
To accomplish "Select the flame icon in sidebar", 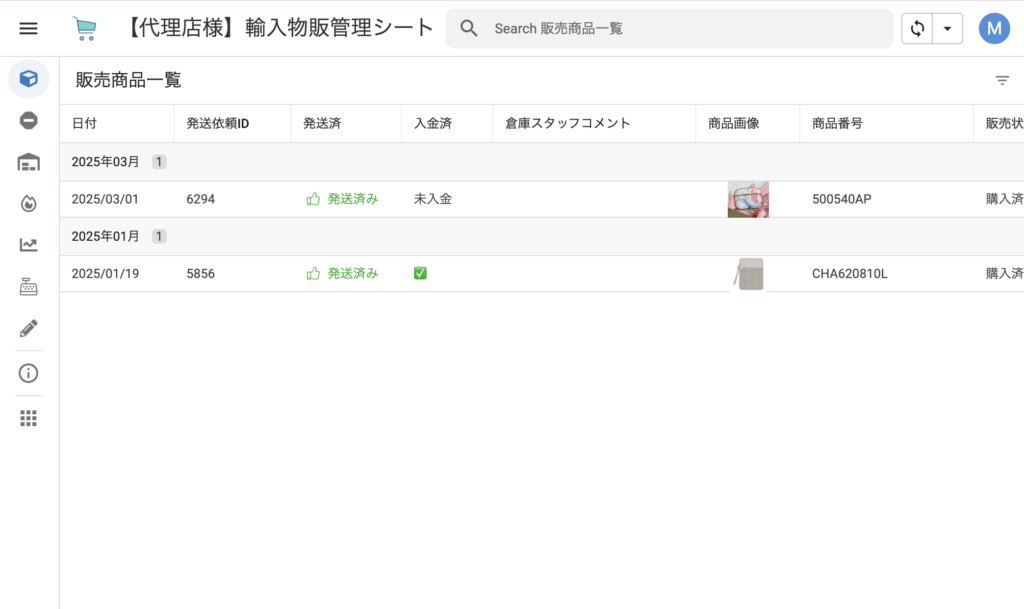I will (28, 204).
